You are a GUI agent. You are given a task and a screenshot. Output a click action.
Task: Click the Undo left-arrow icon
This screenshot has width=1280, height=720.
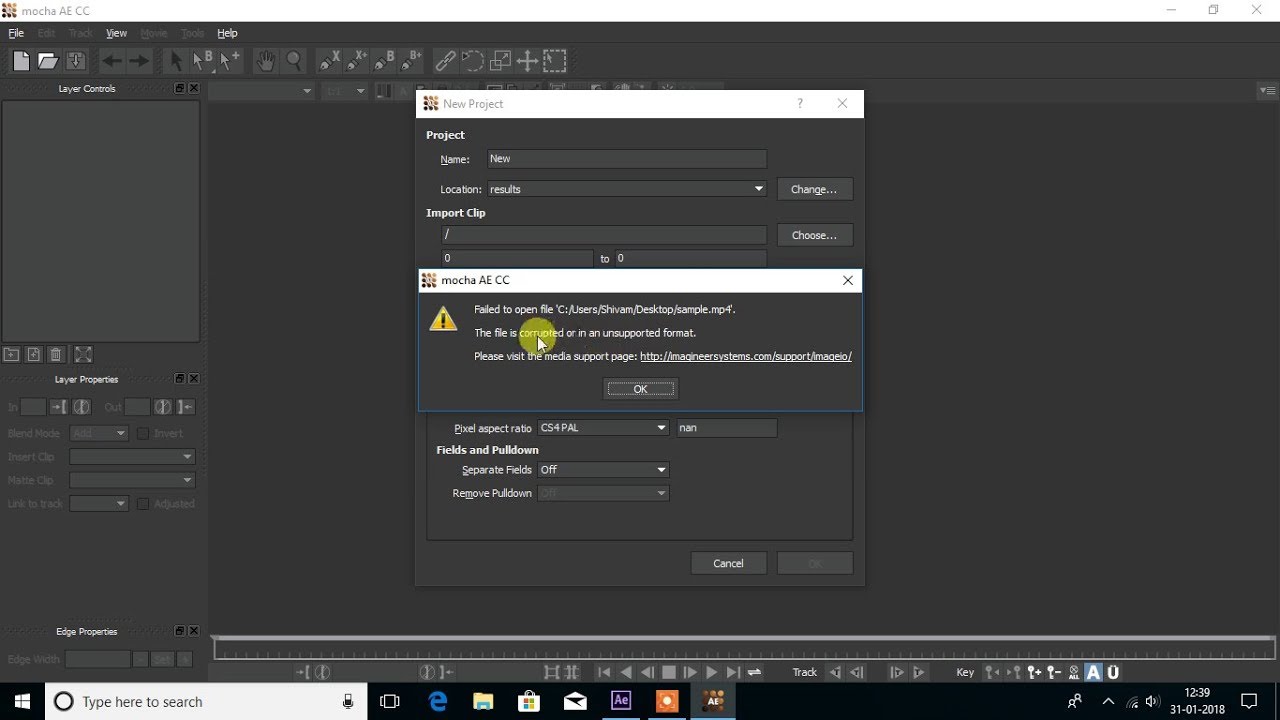[x=111, y=61]
